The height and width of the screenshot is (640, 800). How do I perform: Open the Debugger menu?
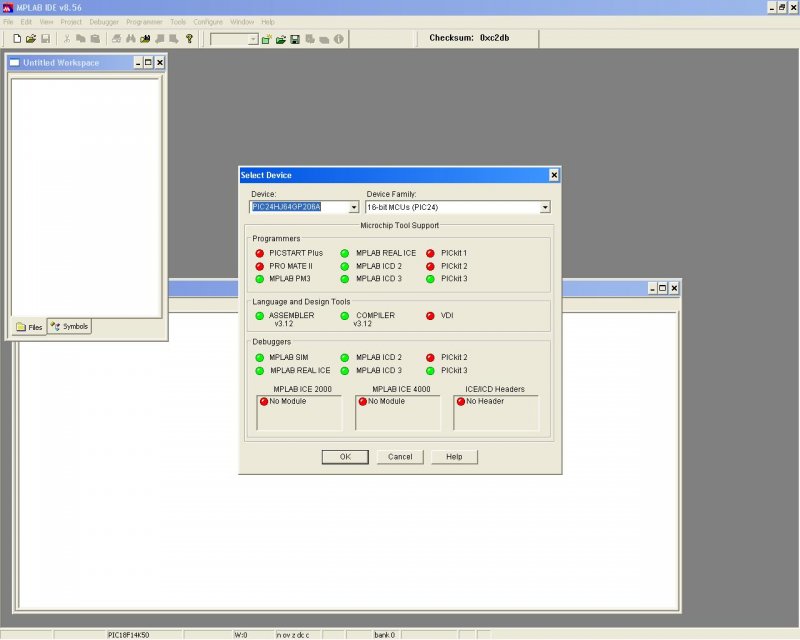[104, 22]
